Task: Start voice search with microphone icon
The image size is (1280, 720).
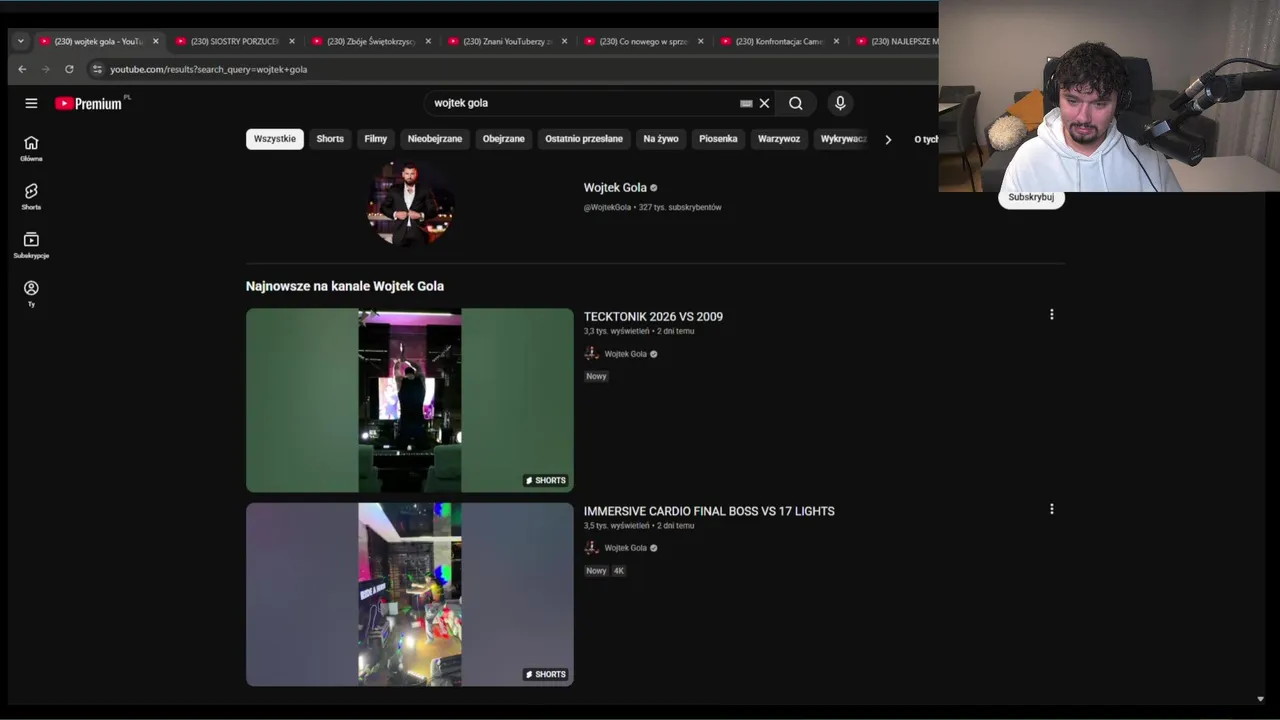Action: [x=840, y=103]
